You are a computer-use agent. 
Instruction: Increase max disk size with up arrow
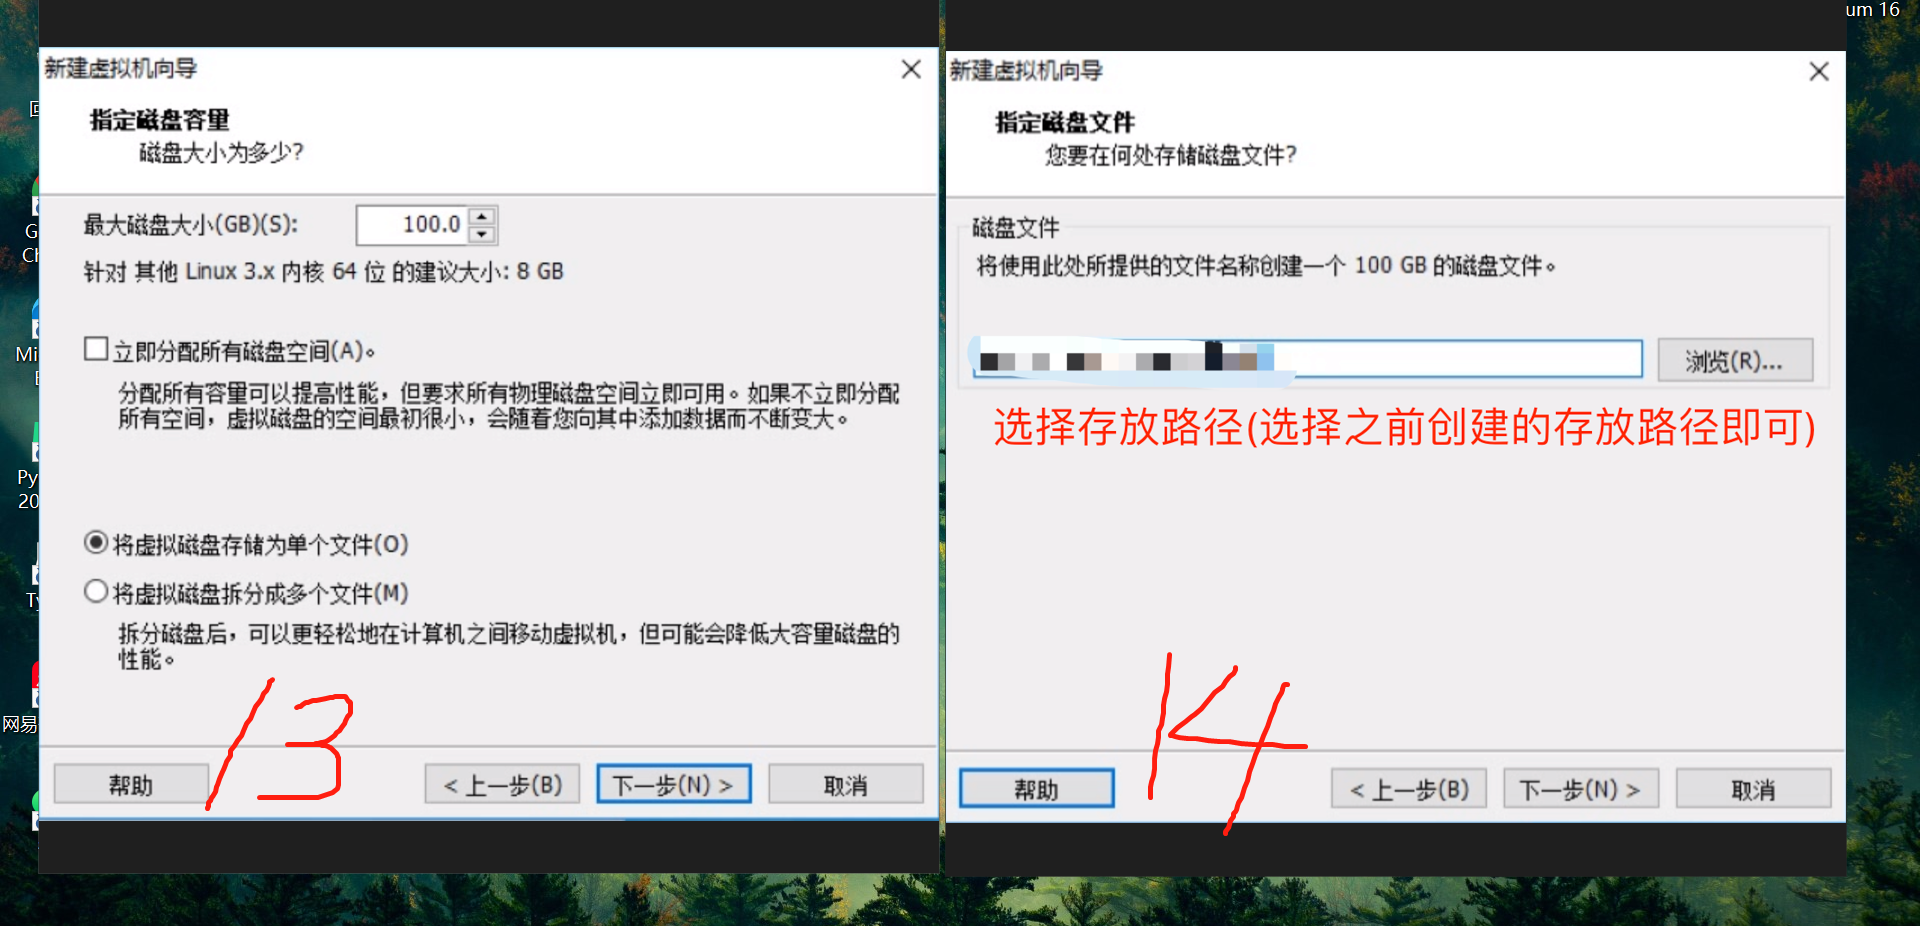[x=482, y=216]
